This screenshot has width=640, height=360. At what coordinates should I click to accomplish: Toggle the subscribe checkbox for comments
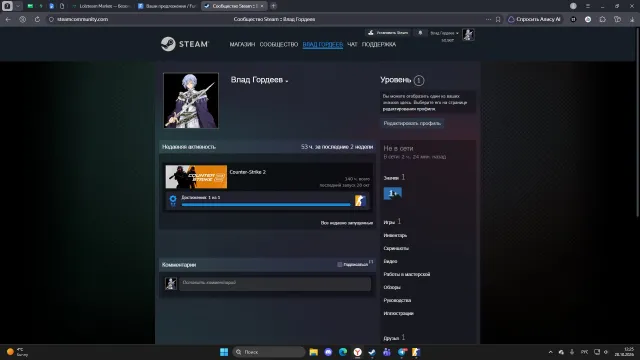pyautogui.click(x=340, y=264)
